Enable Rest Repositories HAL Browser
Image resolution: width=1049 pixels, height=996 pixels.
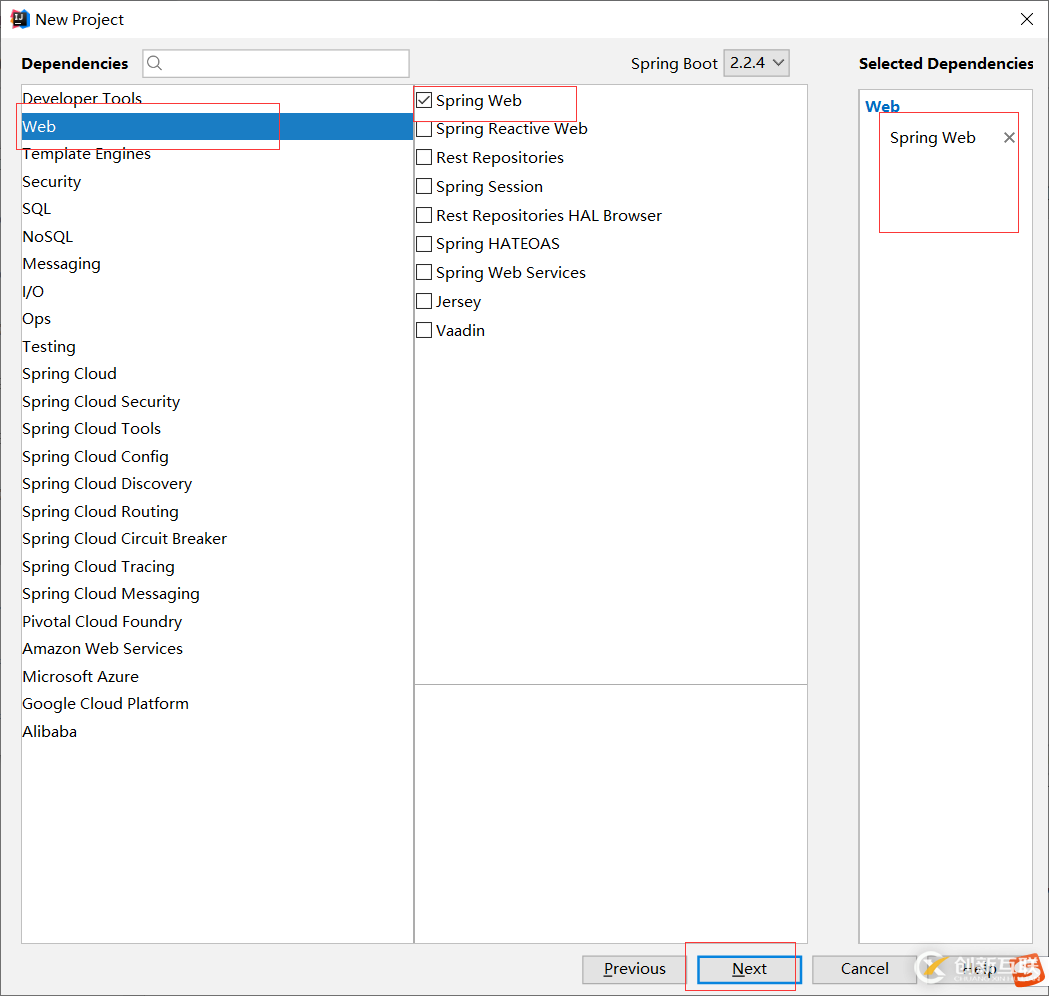(x=424, y=215)
